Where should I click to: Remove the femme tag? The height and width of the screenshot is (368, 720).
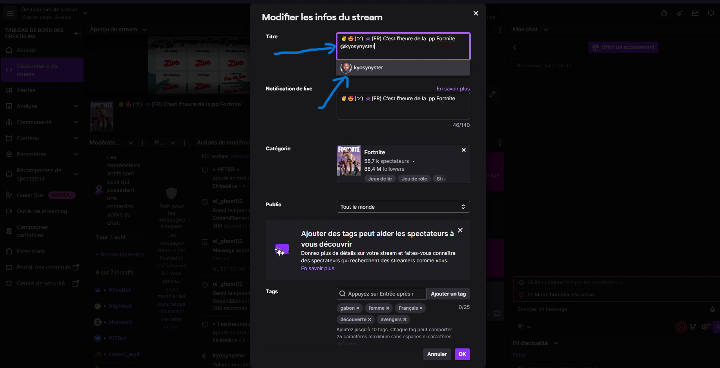click(388, 308)
